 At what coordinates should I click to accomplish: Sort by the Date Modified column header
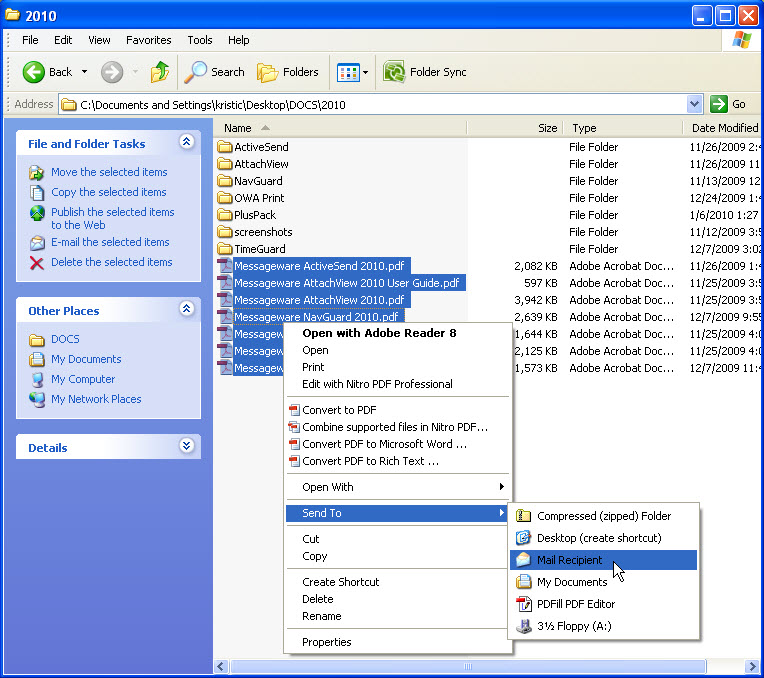tap(722, 128)
